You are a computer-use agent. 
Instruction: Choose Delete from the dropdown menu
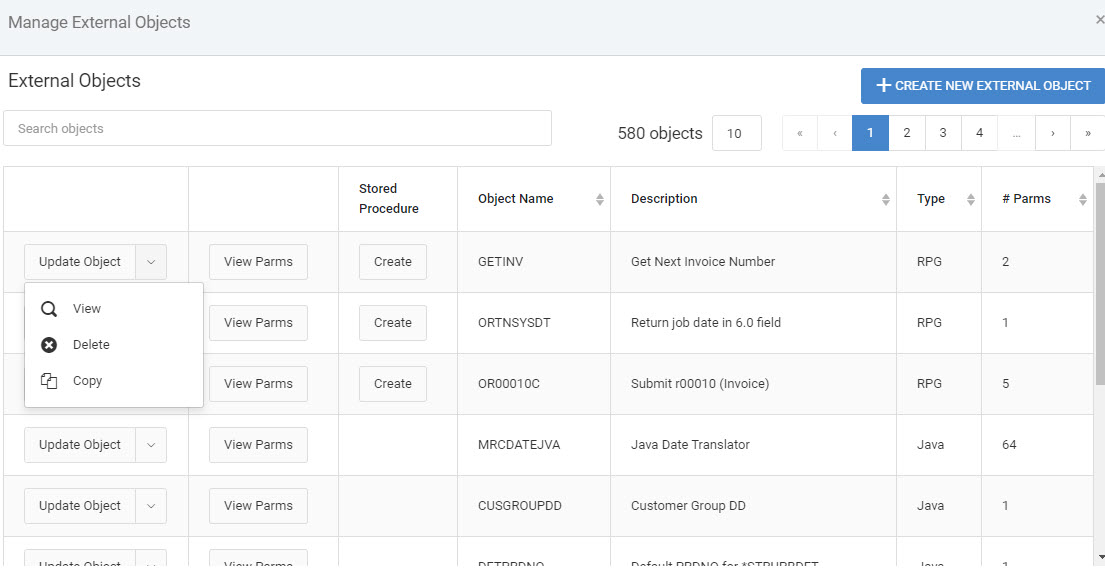tap(114, 345)
